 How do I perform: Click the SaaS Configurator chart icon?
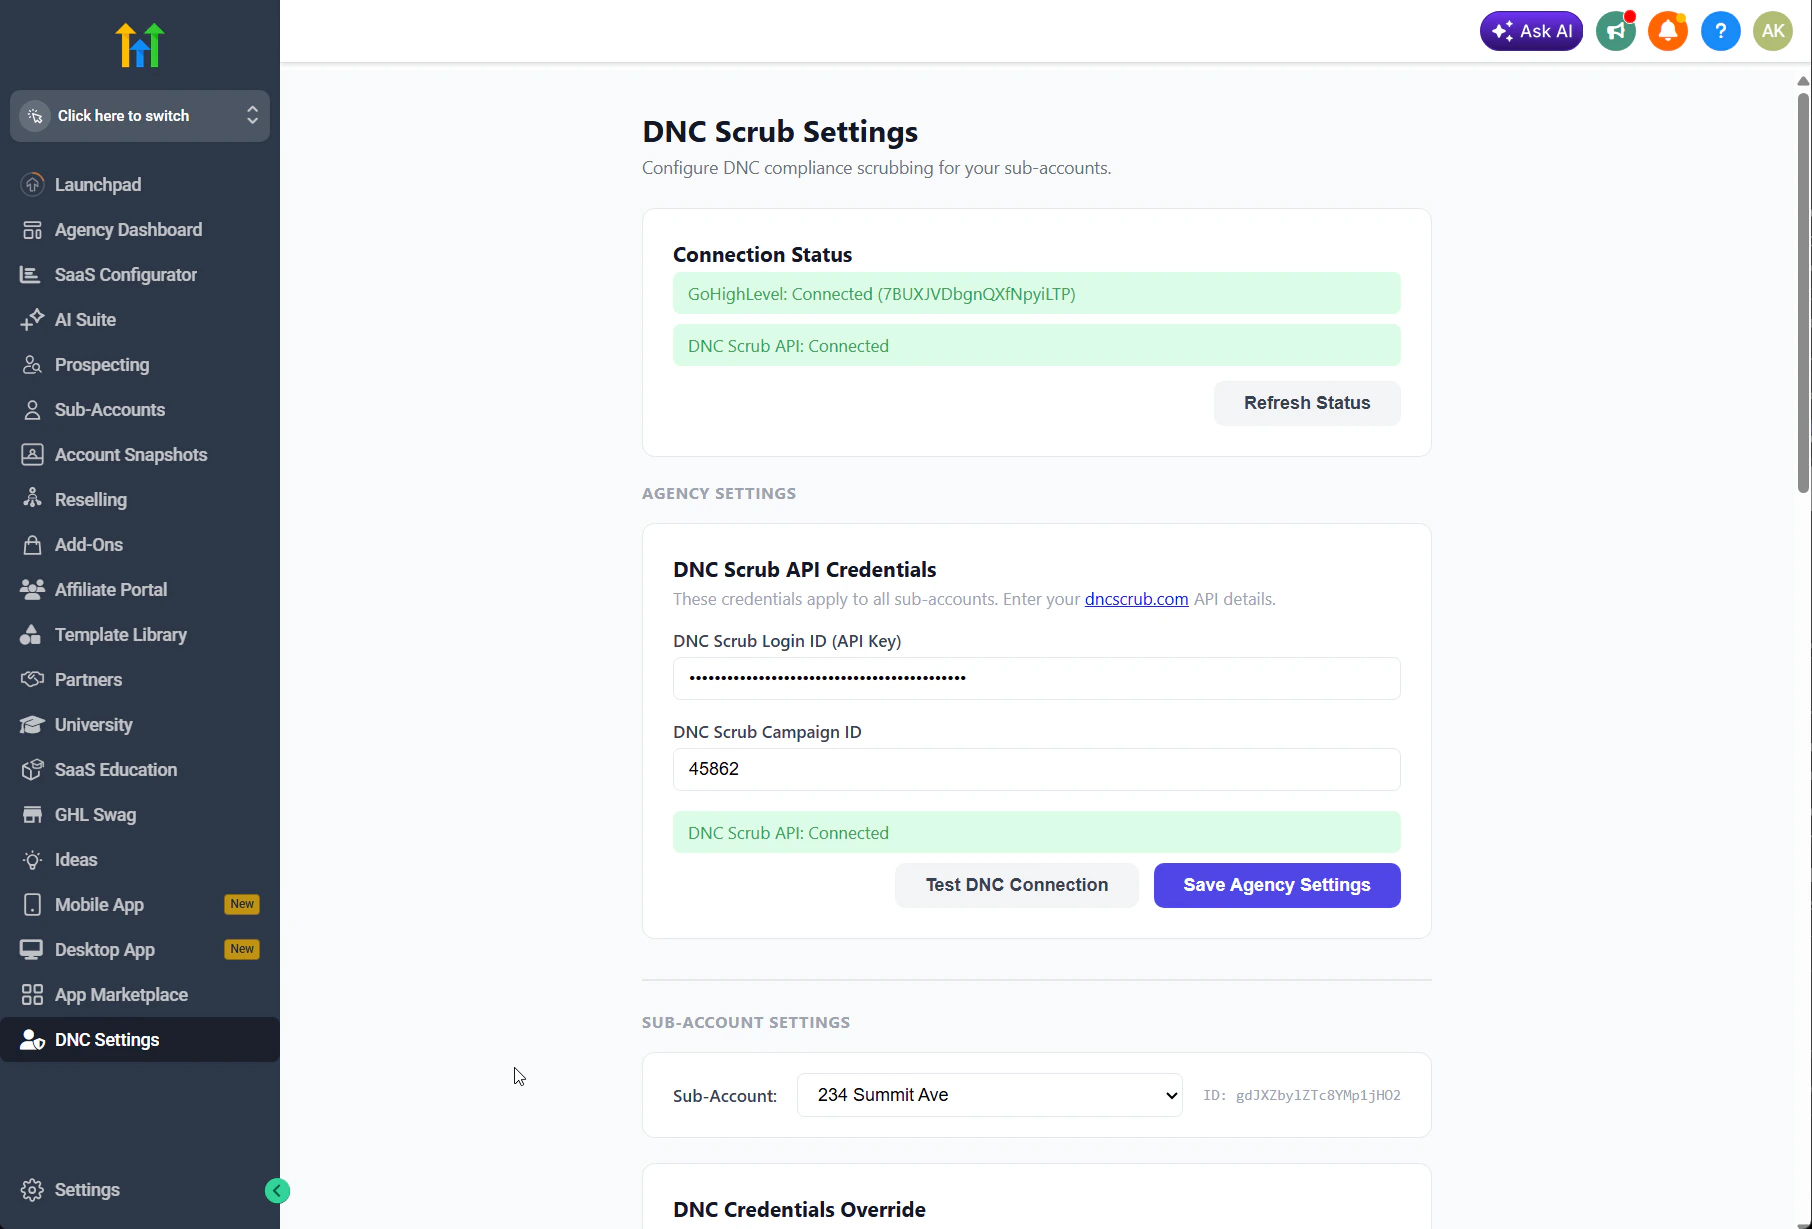pos(31,274)
